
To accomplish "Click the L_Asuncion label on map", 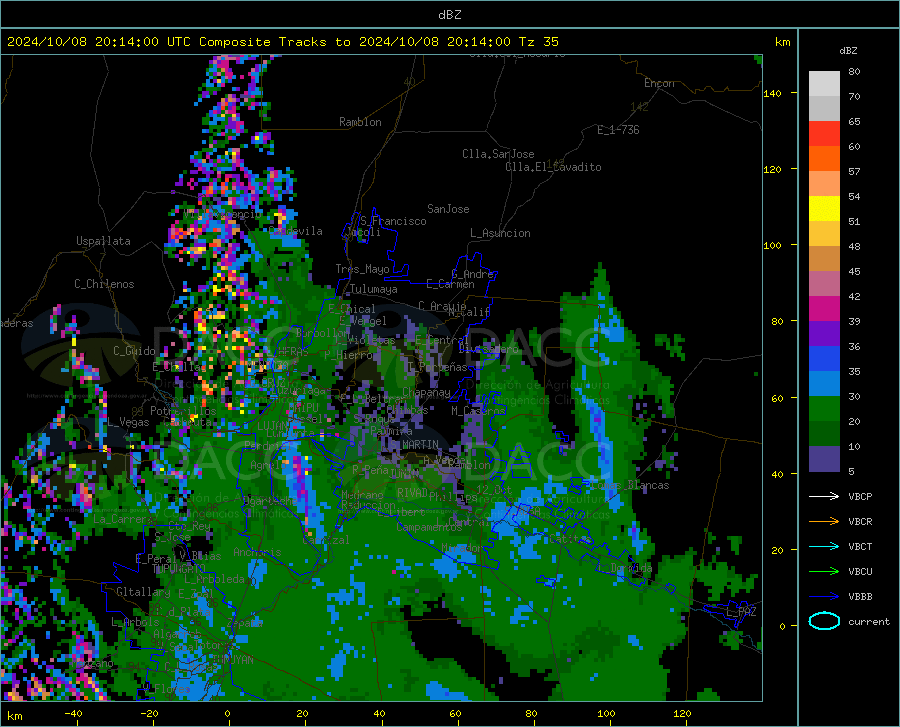I will [500, 233].
